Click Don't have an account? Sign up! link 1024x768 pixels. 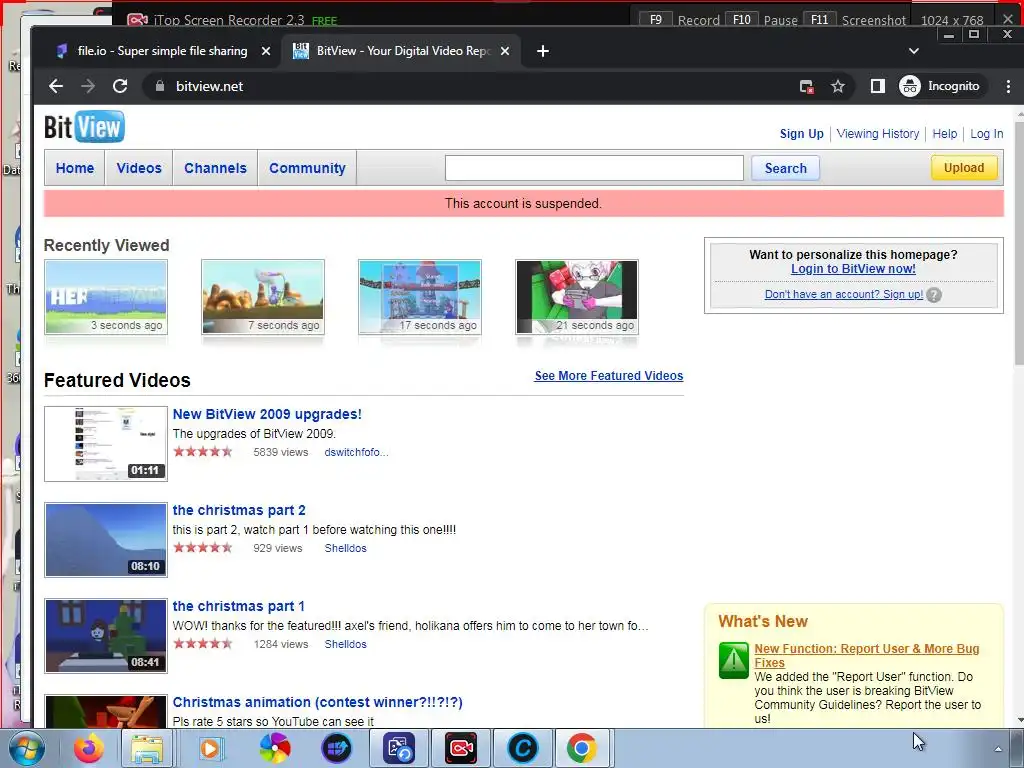coord(844,295)
